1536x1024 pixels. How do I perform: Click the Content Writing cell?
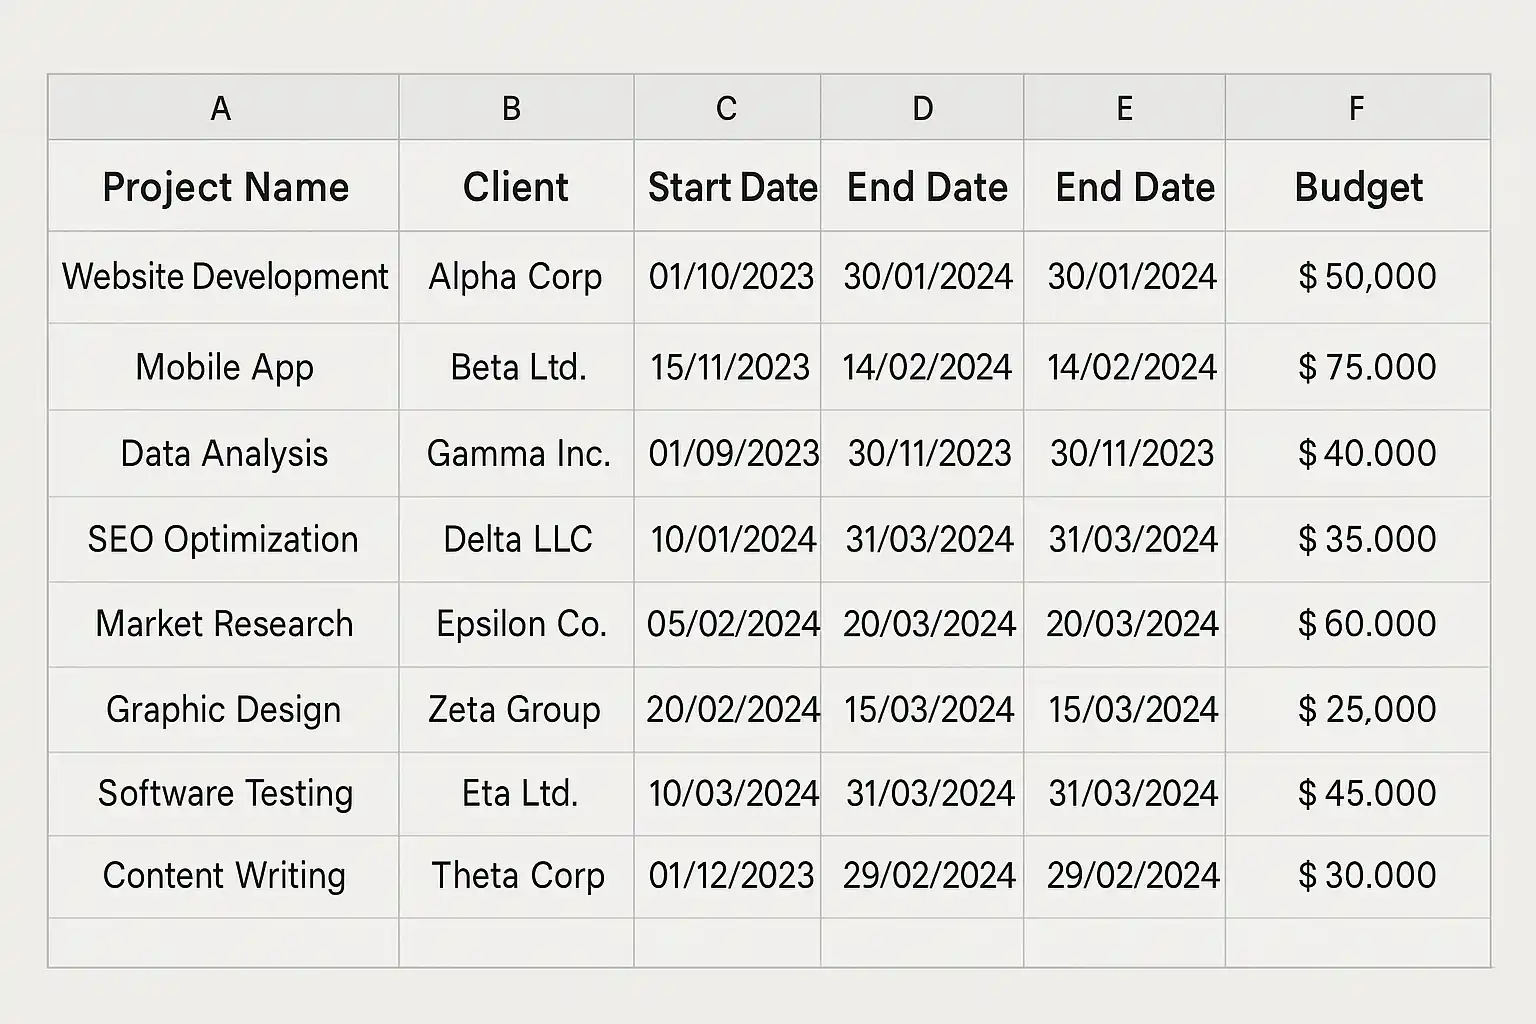tap(223, 876)
